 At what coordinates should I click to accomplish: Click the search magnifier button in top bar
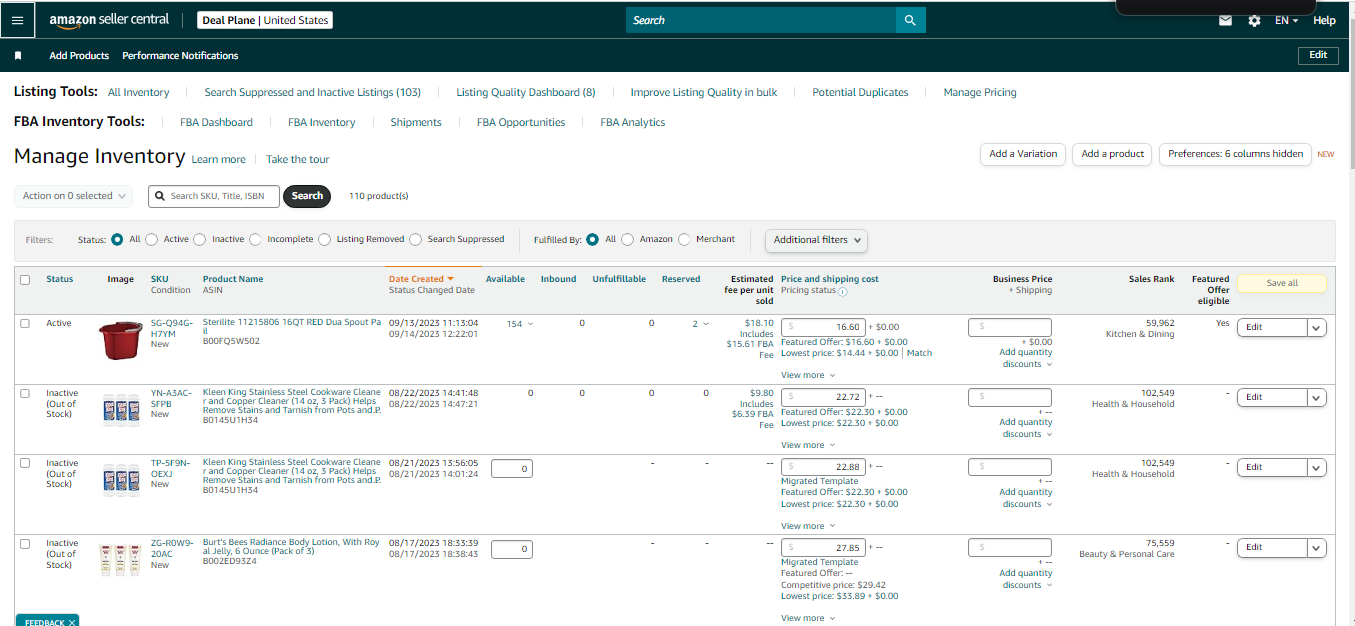tap(910, 20)
